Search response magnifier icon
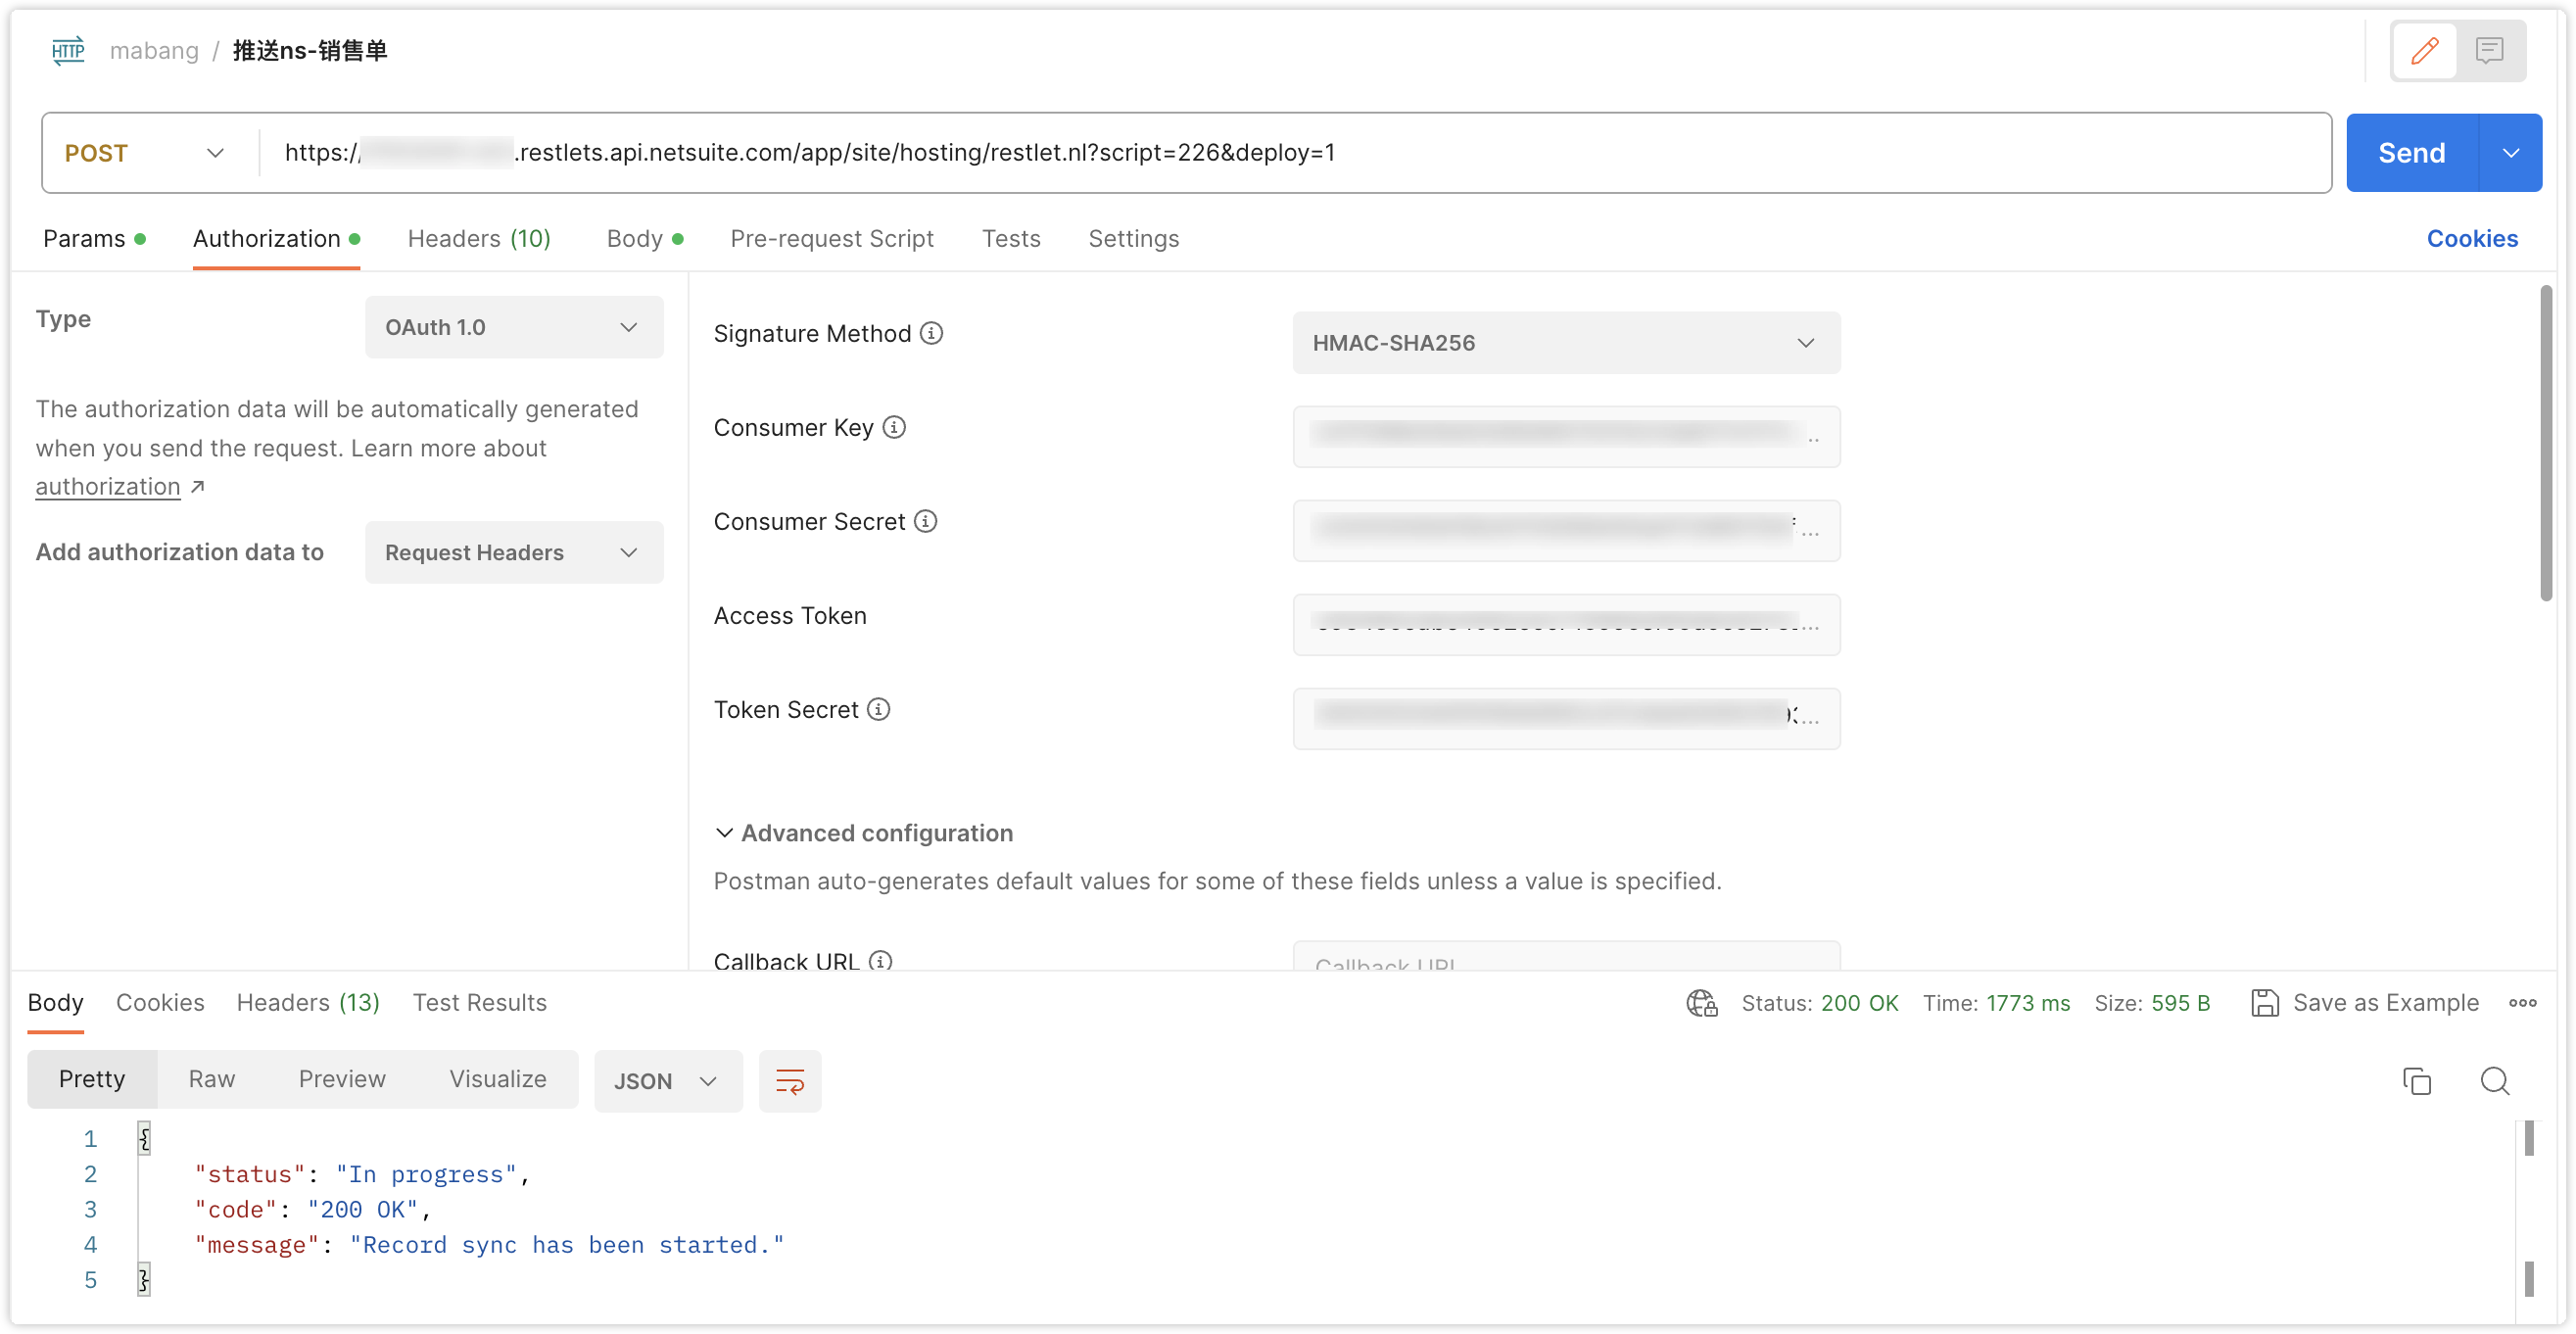2576x1334 pixels. (x=2494, y=1081)
